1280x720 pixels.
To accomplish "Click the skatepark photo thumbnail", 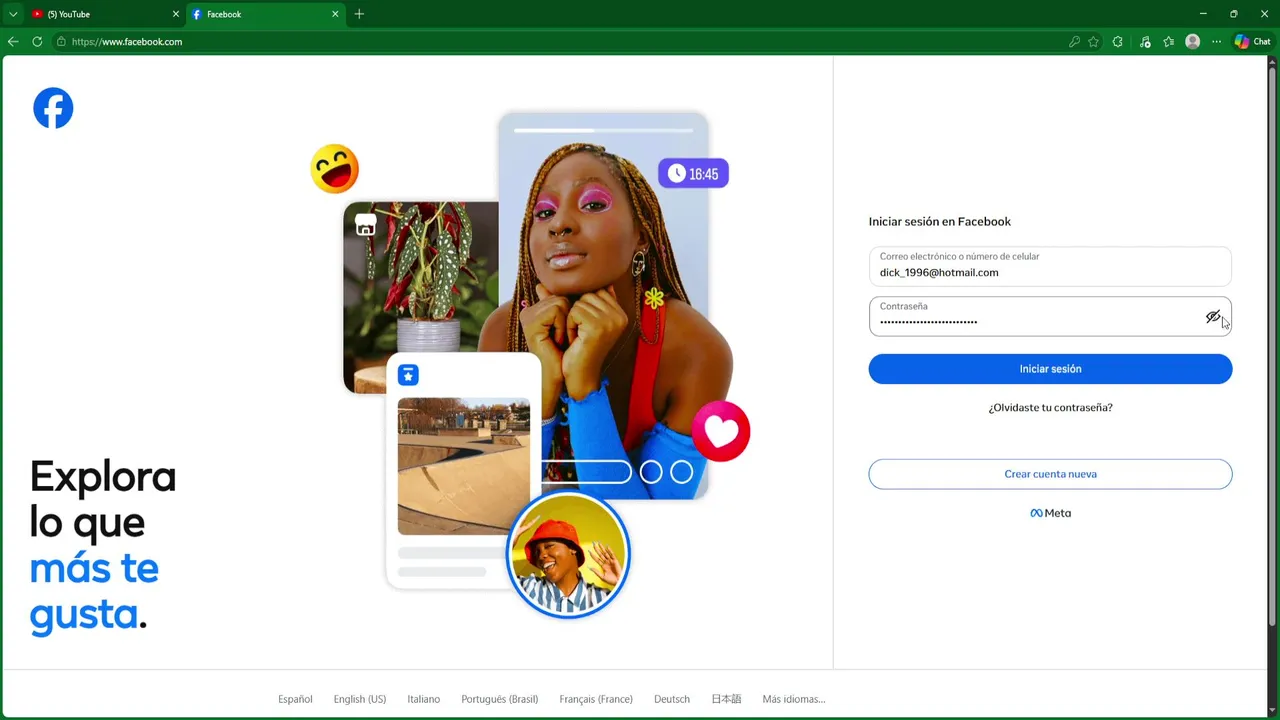I will point(464,466).
